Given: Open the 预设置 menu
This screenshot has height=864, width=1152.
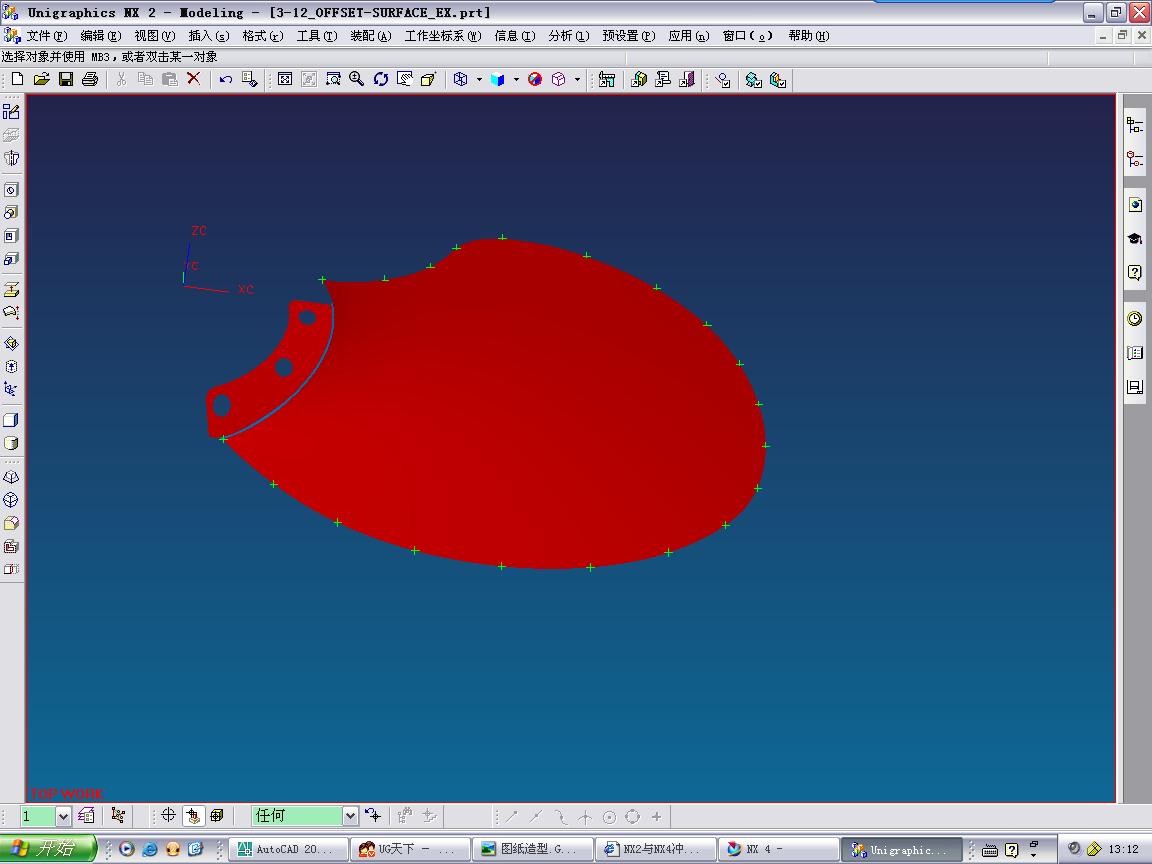Looking at the screenshot, I should click(x=629, y=35).
